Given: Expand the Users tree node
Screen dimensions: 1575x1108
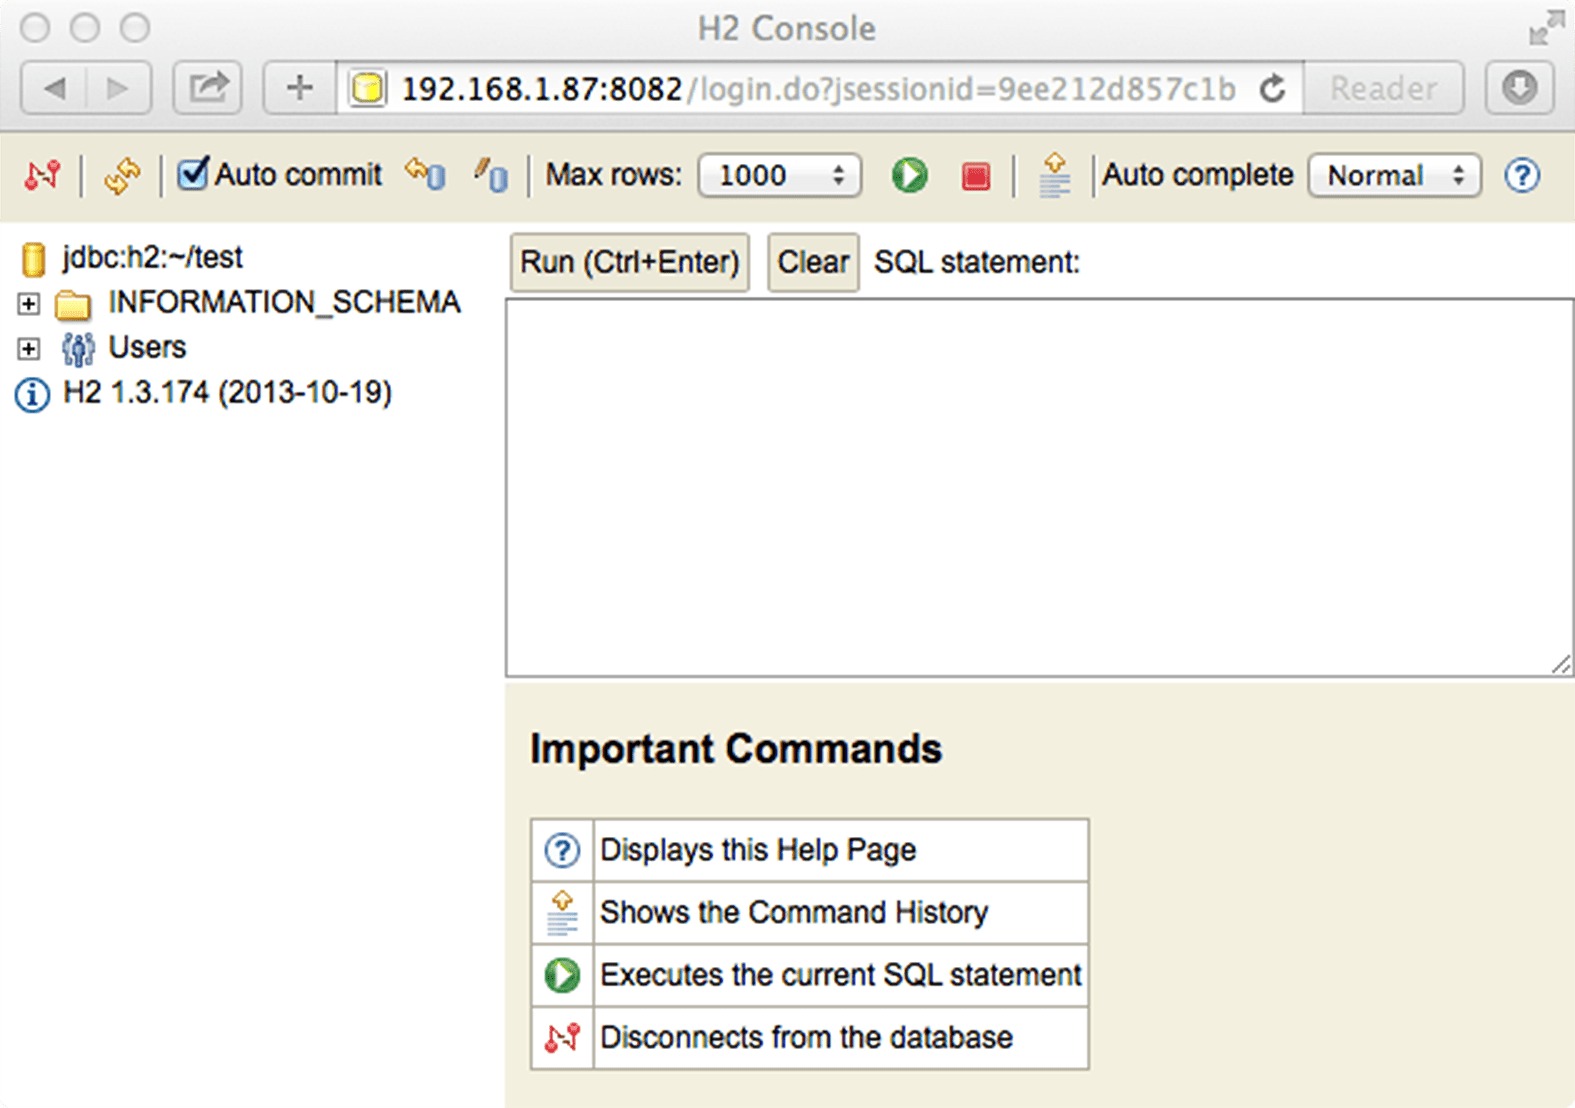Looking at the screenshot, I should tap(29, 348).
